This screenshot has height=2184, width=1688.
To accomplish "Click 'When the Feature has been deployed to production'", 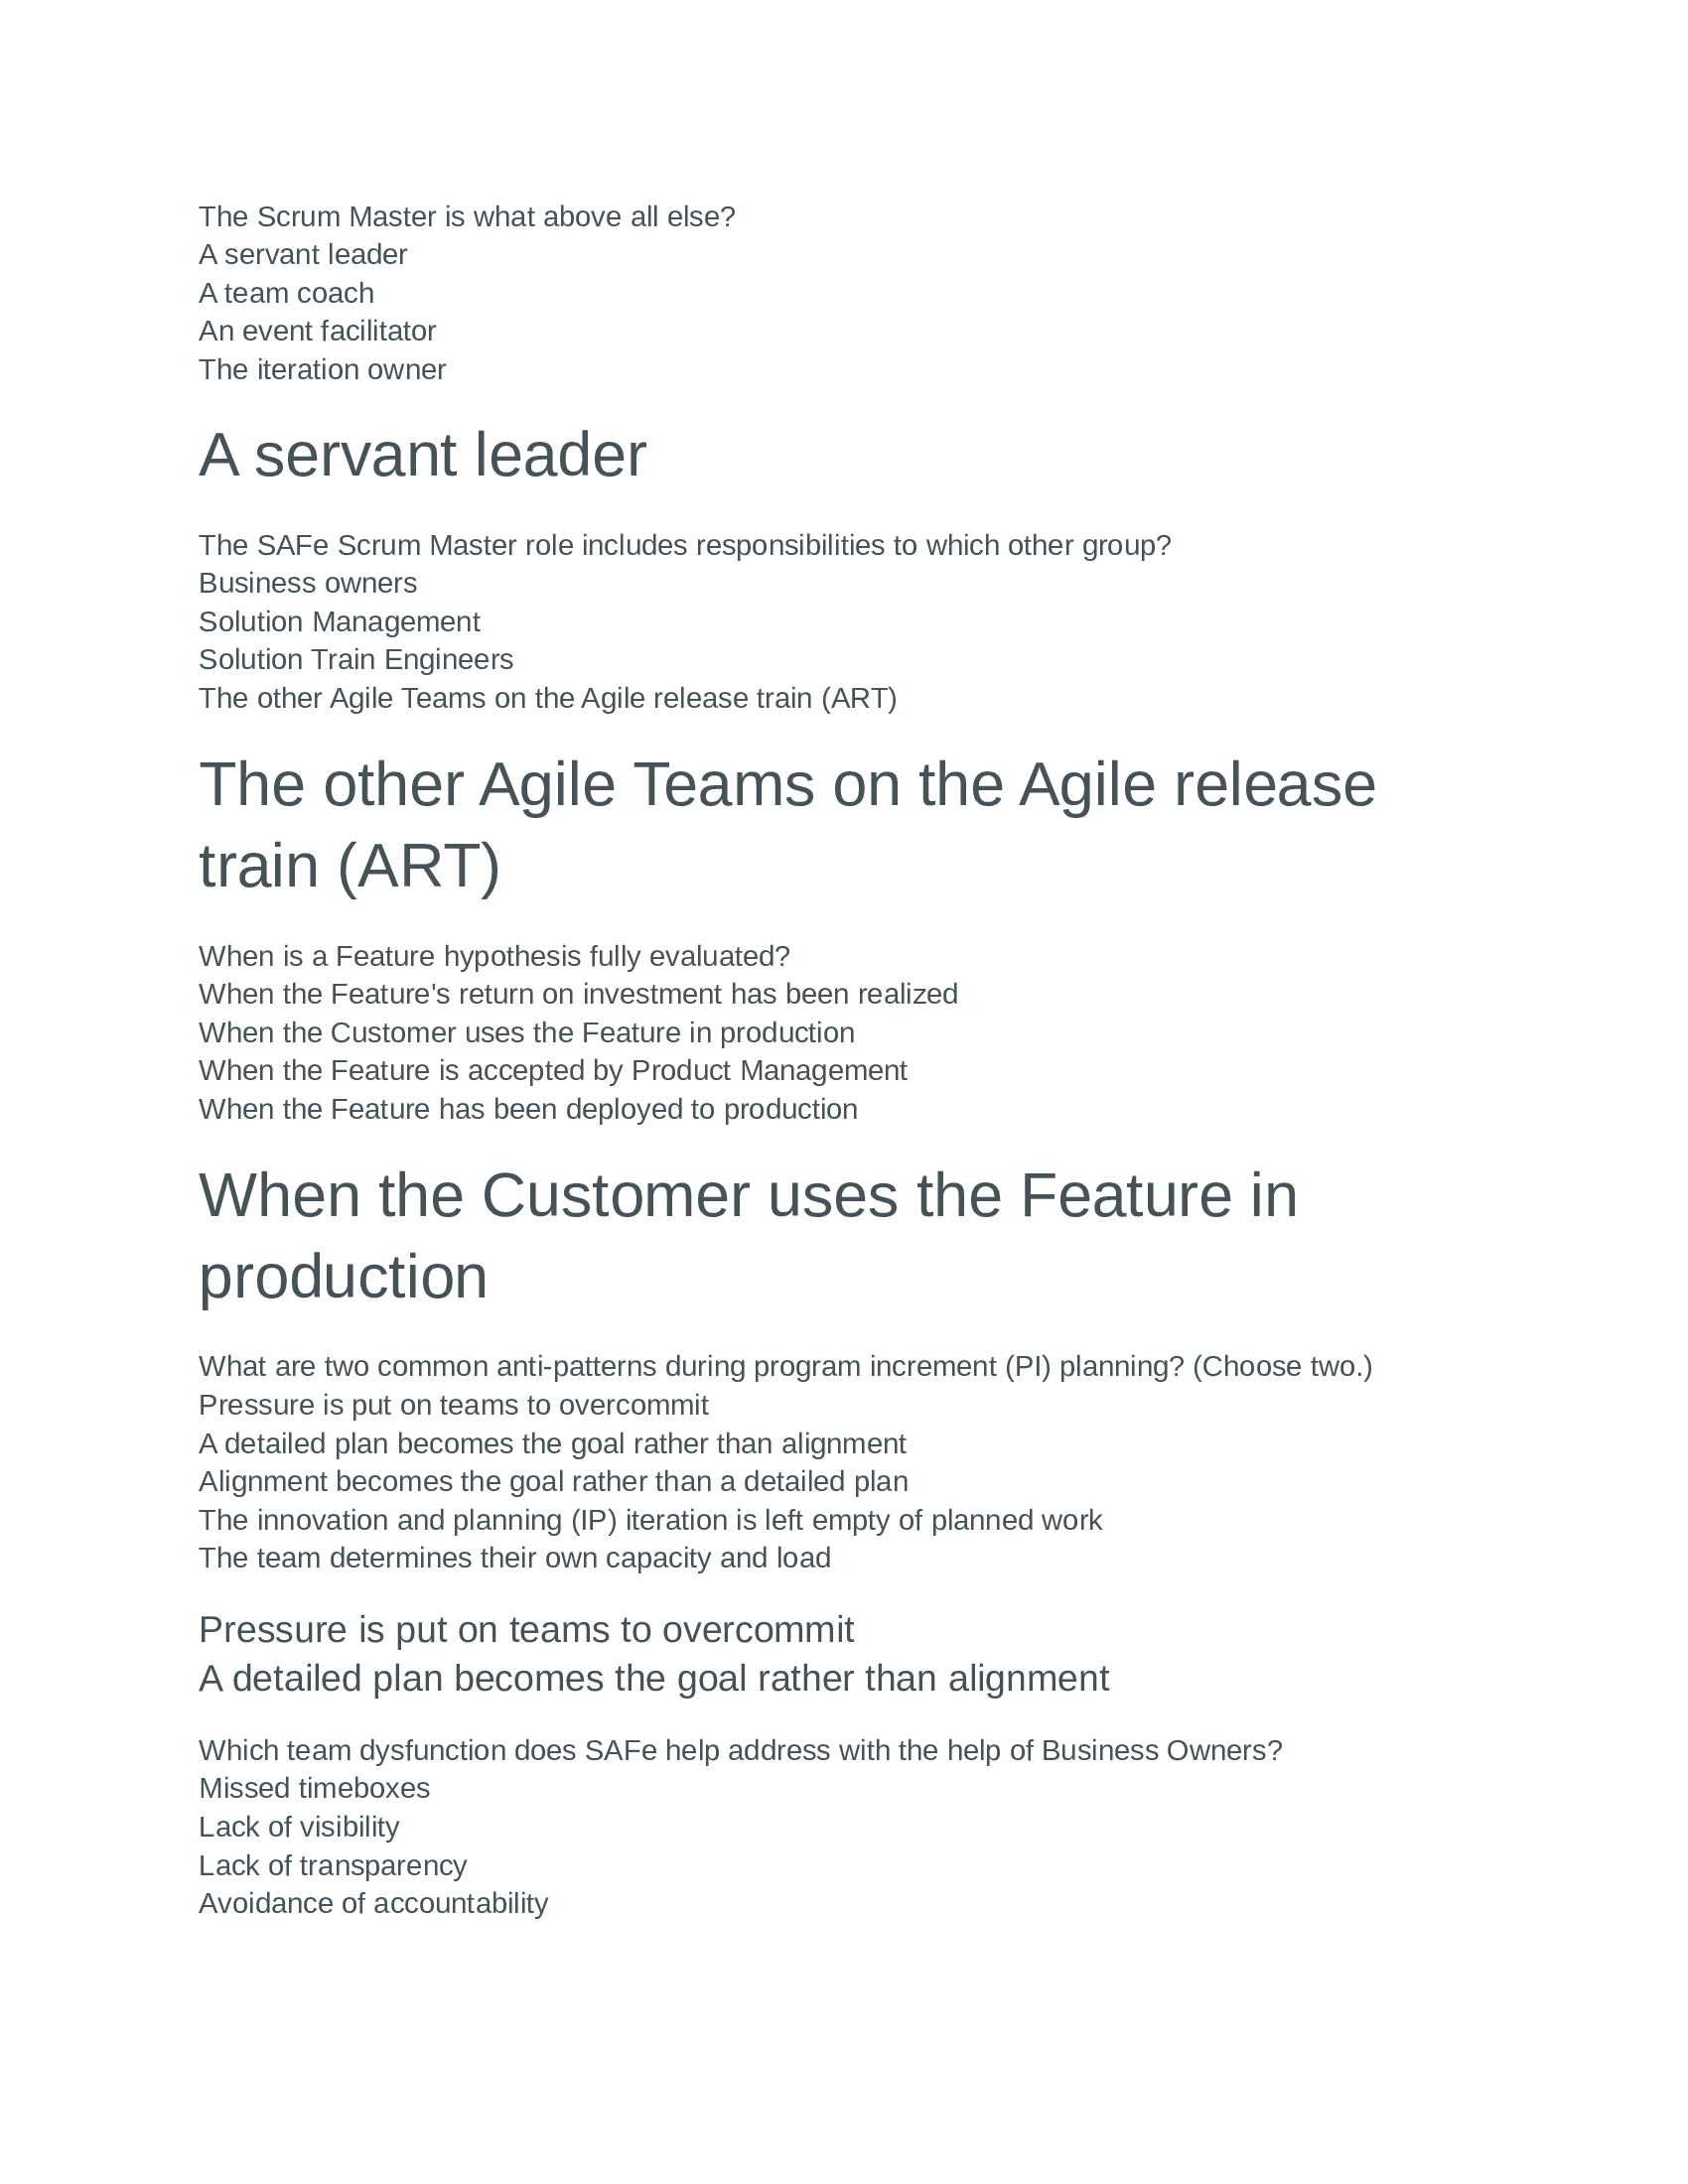I will 528,1110.
